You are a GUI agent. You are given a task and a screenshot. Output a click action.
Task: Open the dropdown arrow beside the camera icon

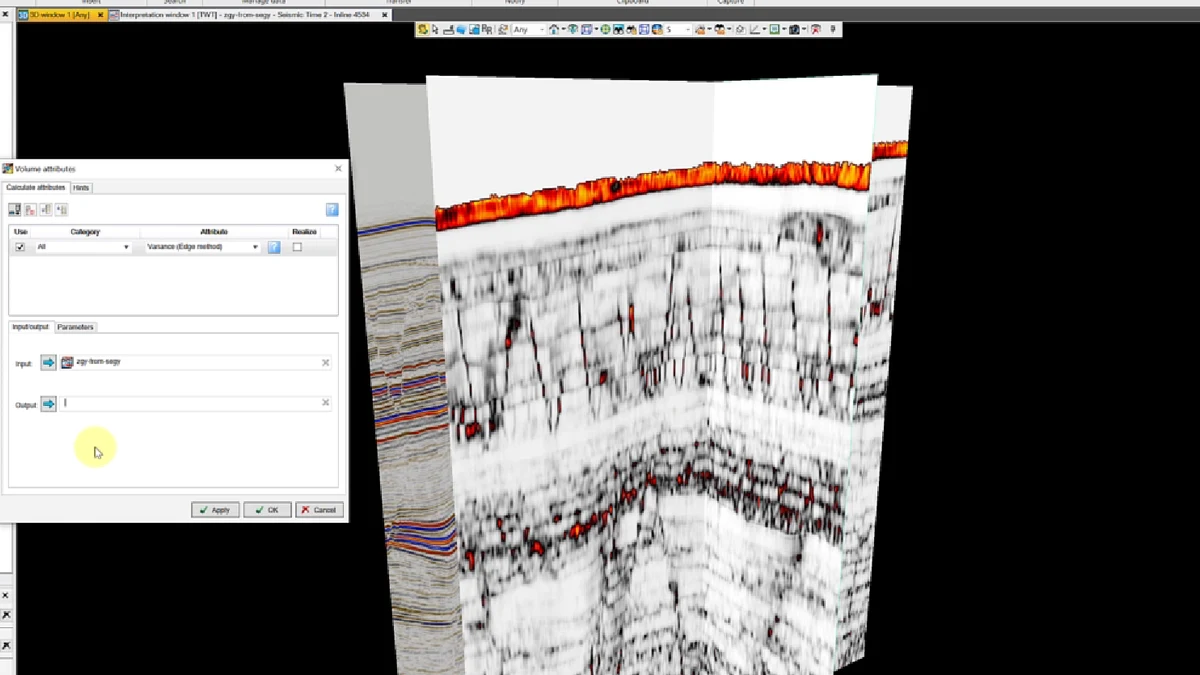(x=804, y=30)
